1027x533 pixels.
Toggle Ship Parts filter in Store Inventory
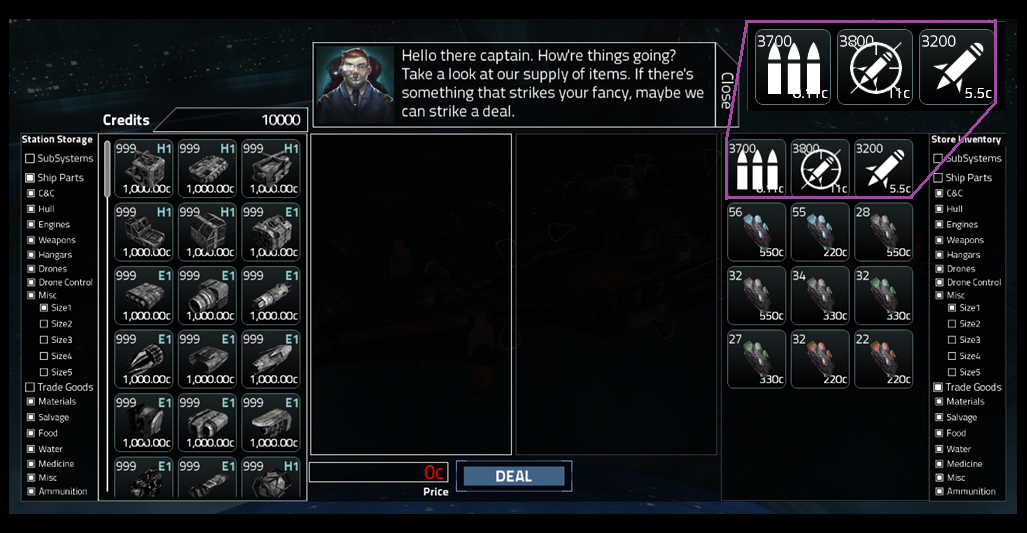click(938, 177)
